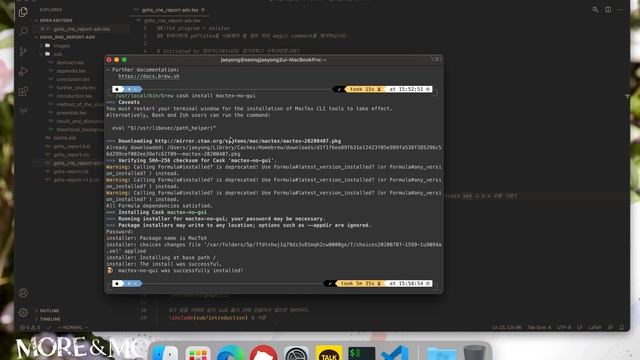The height and width of the screenshot is (360, 640).
Task: Open the radar-style app in Dock
Action: pos(296,353)
